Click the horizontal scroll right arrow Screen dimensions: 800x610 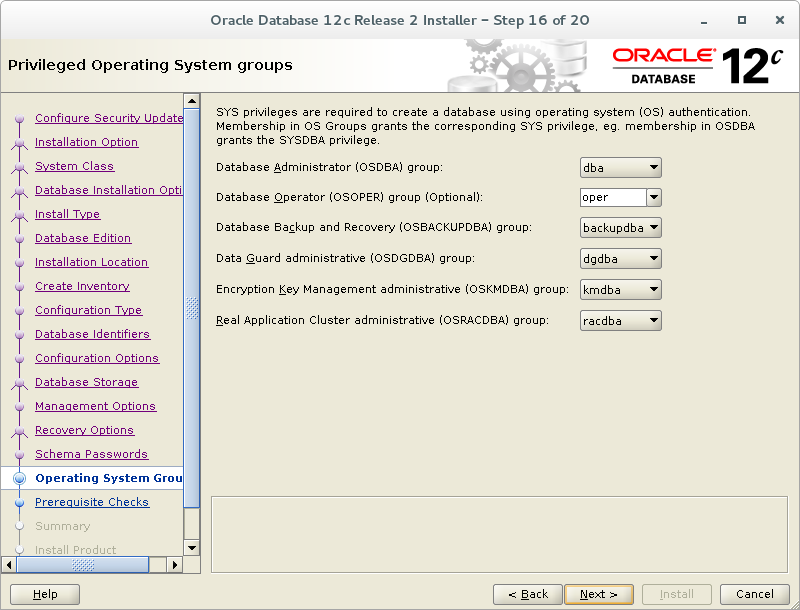(x=174, y=565)
